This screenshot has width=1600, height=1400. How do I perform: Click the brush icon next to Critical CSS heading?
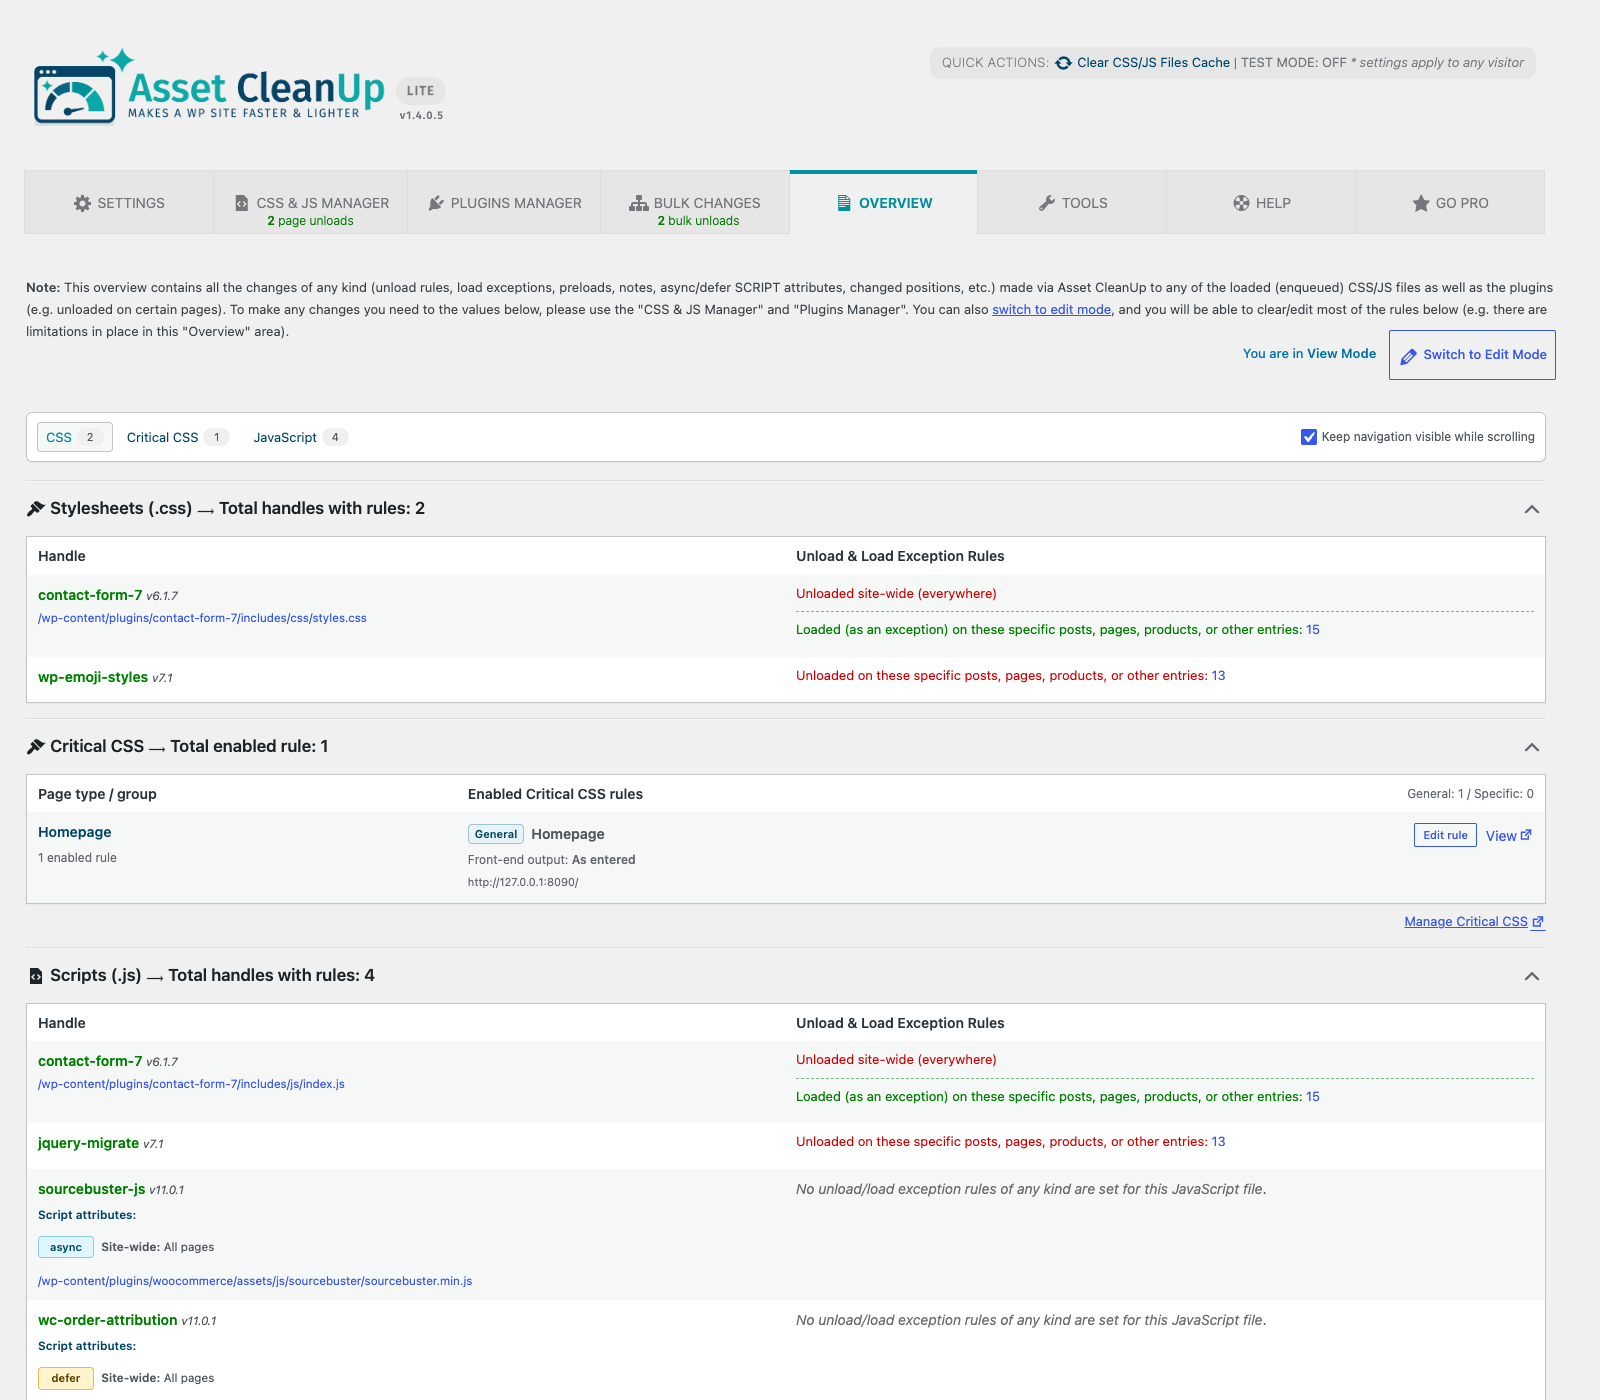(x=35, y=746)
